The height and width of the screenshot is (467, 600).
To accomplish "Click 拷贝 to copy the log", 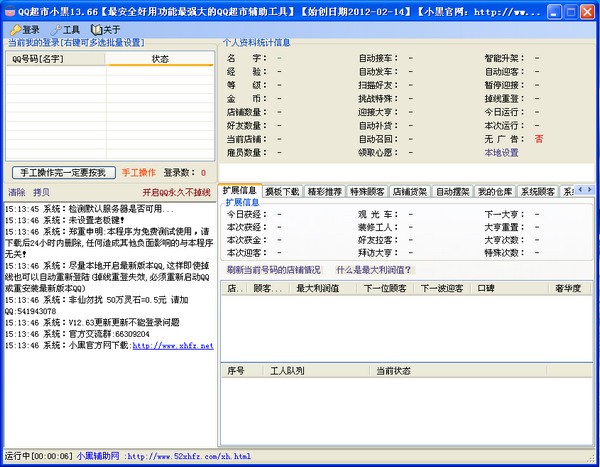I will [41, 192].
